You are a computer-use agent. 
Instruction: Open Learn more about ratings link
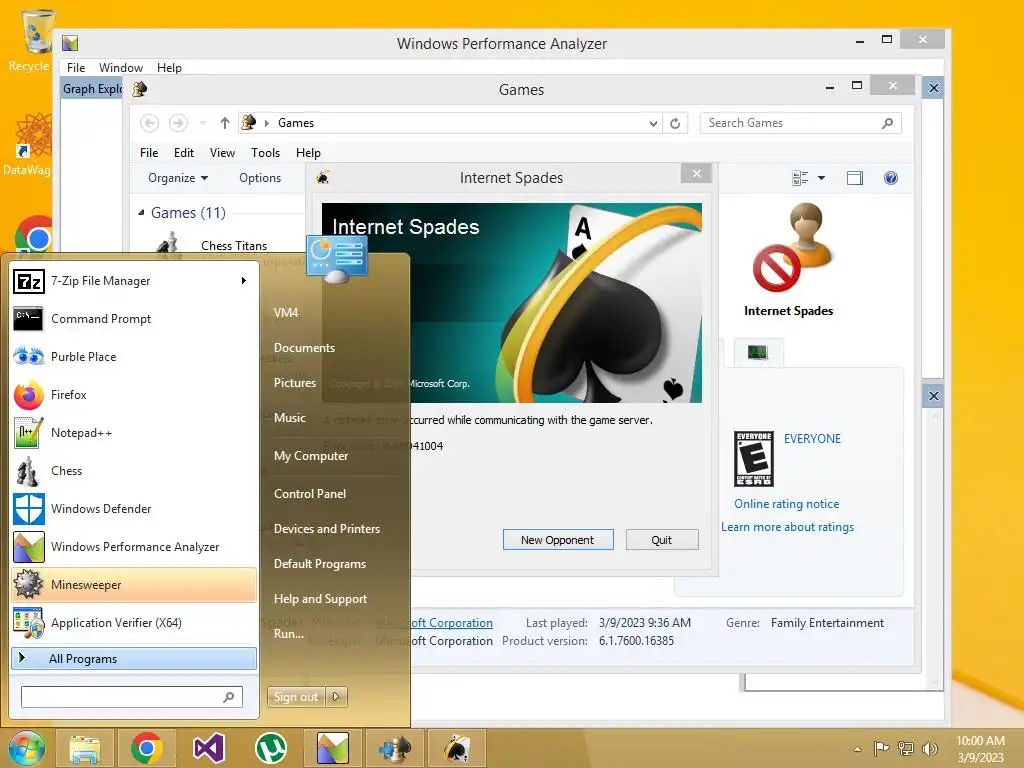pos(788,527)
